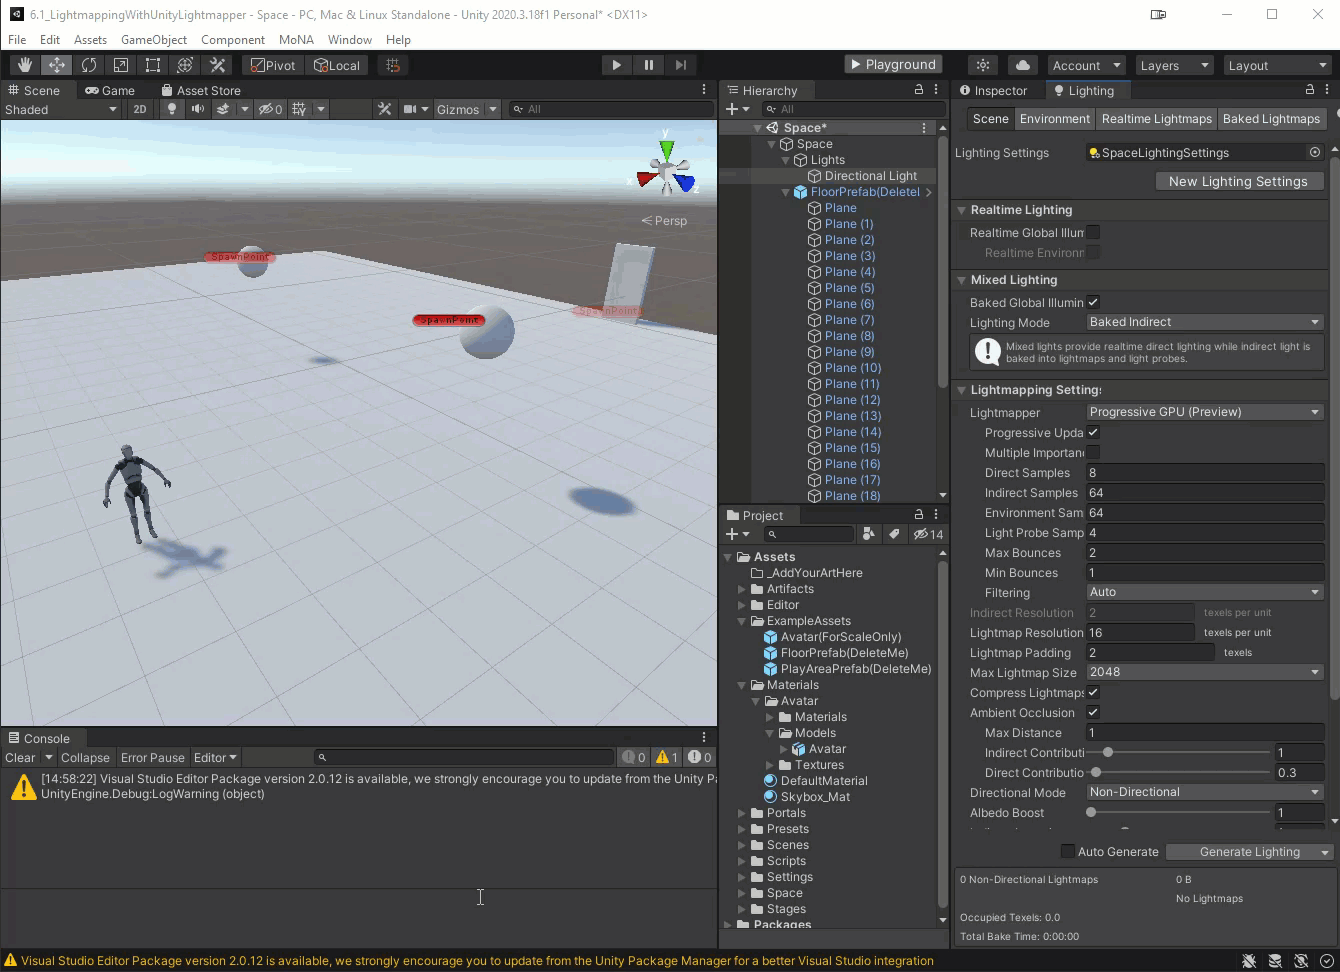1340x972 pixels.
Task: Open the MoNA menu
Action: (x=296, y=39)
